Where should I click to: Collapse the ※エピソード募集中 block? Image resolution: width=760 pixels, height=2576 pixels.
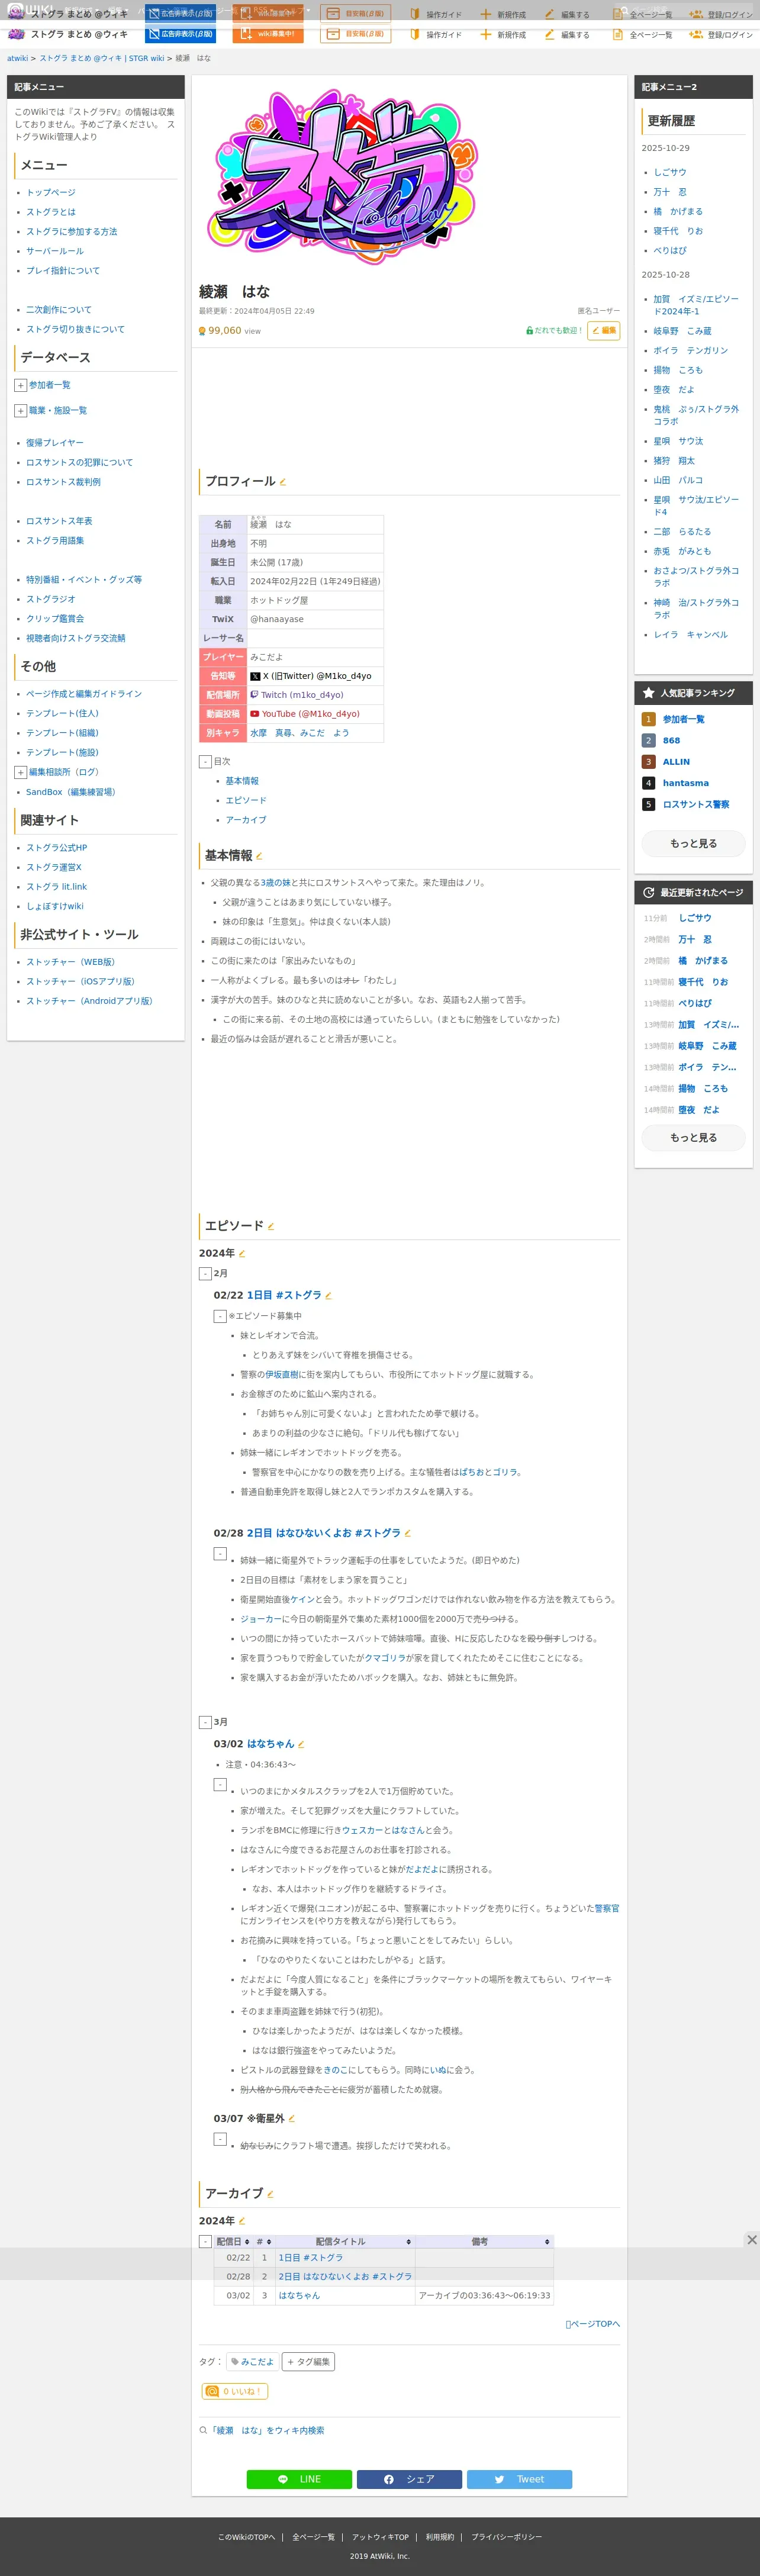coord(220,1316)
